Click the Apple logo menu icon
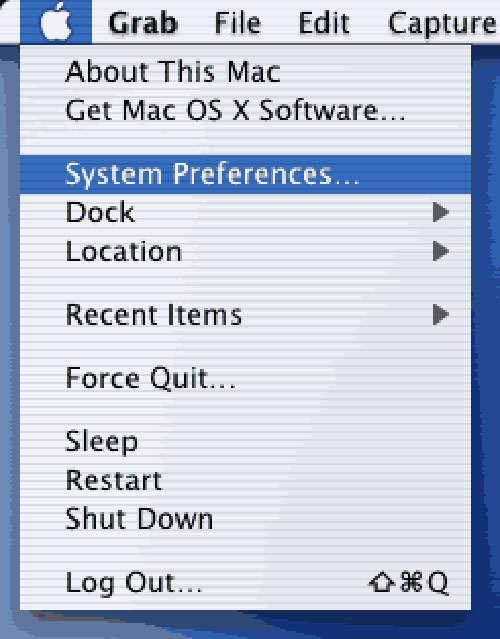The height and width of the screenshot is (639, 500). click(56, 21)
